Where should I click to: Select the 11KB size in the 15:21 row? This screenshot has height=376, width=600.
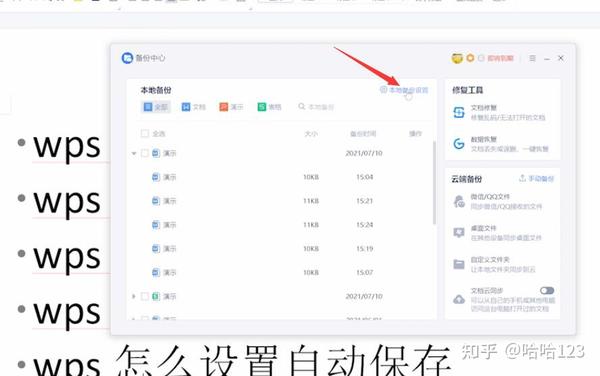[311, 201]
